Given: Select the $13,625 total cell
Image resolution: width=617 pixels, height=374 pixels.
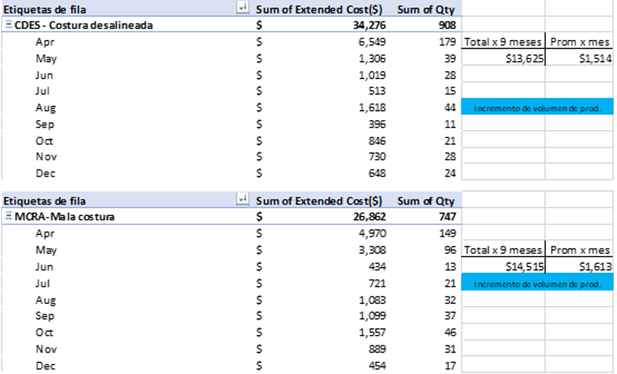Looking at the screenshot, I should point(503,59).
